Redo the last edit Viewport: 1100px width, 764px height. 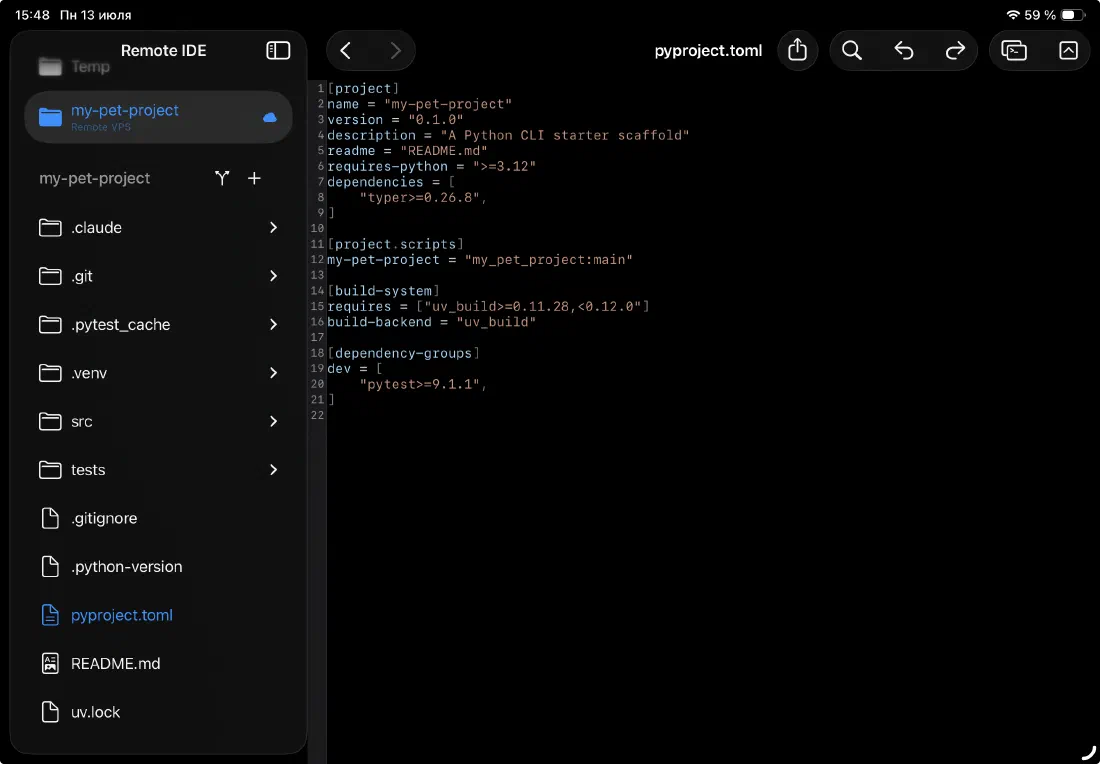click(955, 51)
